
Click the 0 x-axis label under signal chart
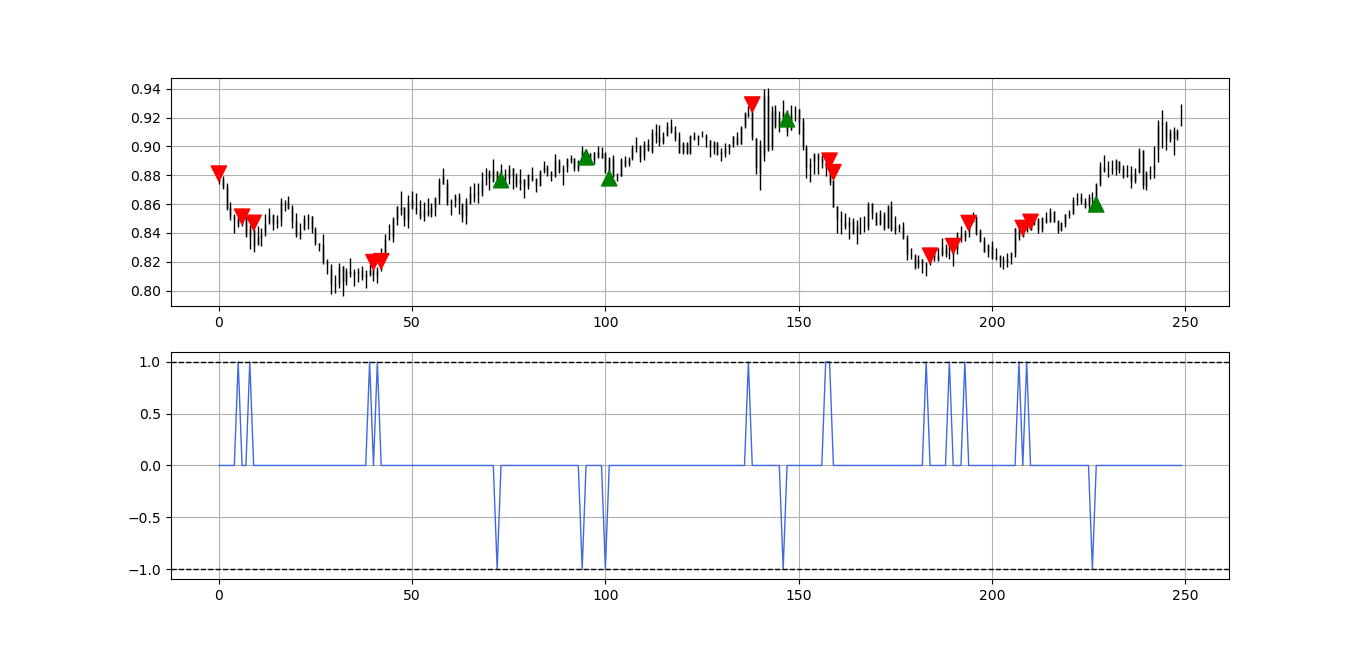[219, 595]
